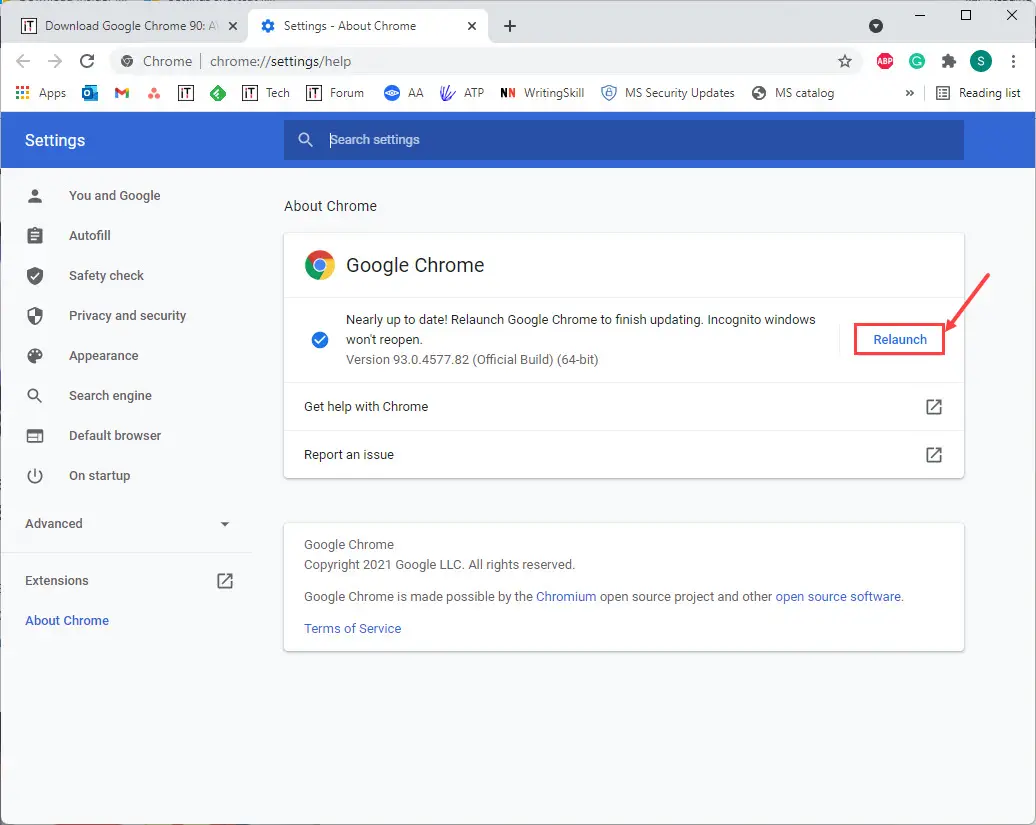Follow the open source software link

click(x=838, y=596)
